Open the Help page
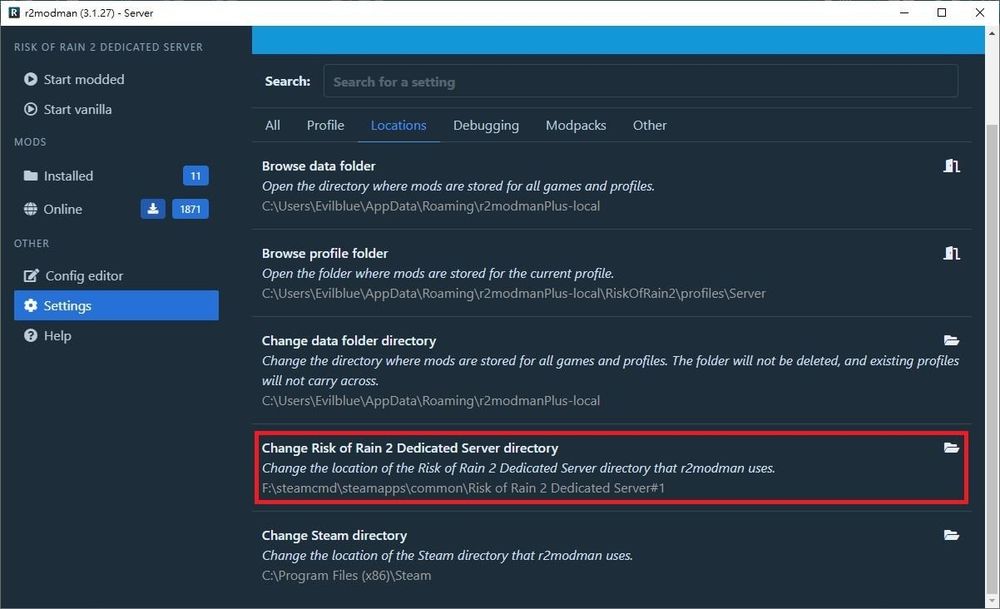Image resolution: width=1000 pixels, height=609 pixels. 57,336
